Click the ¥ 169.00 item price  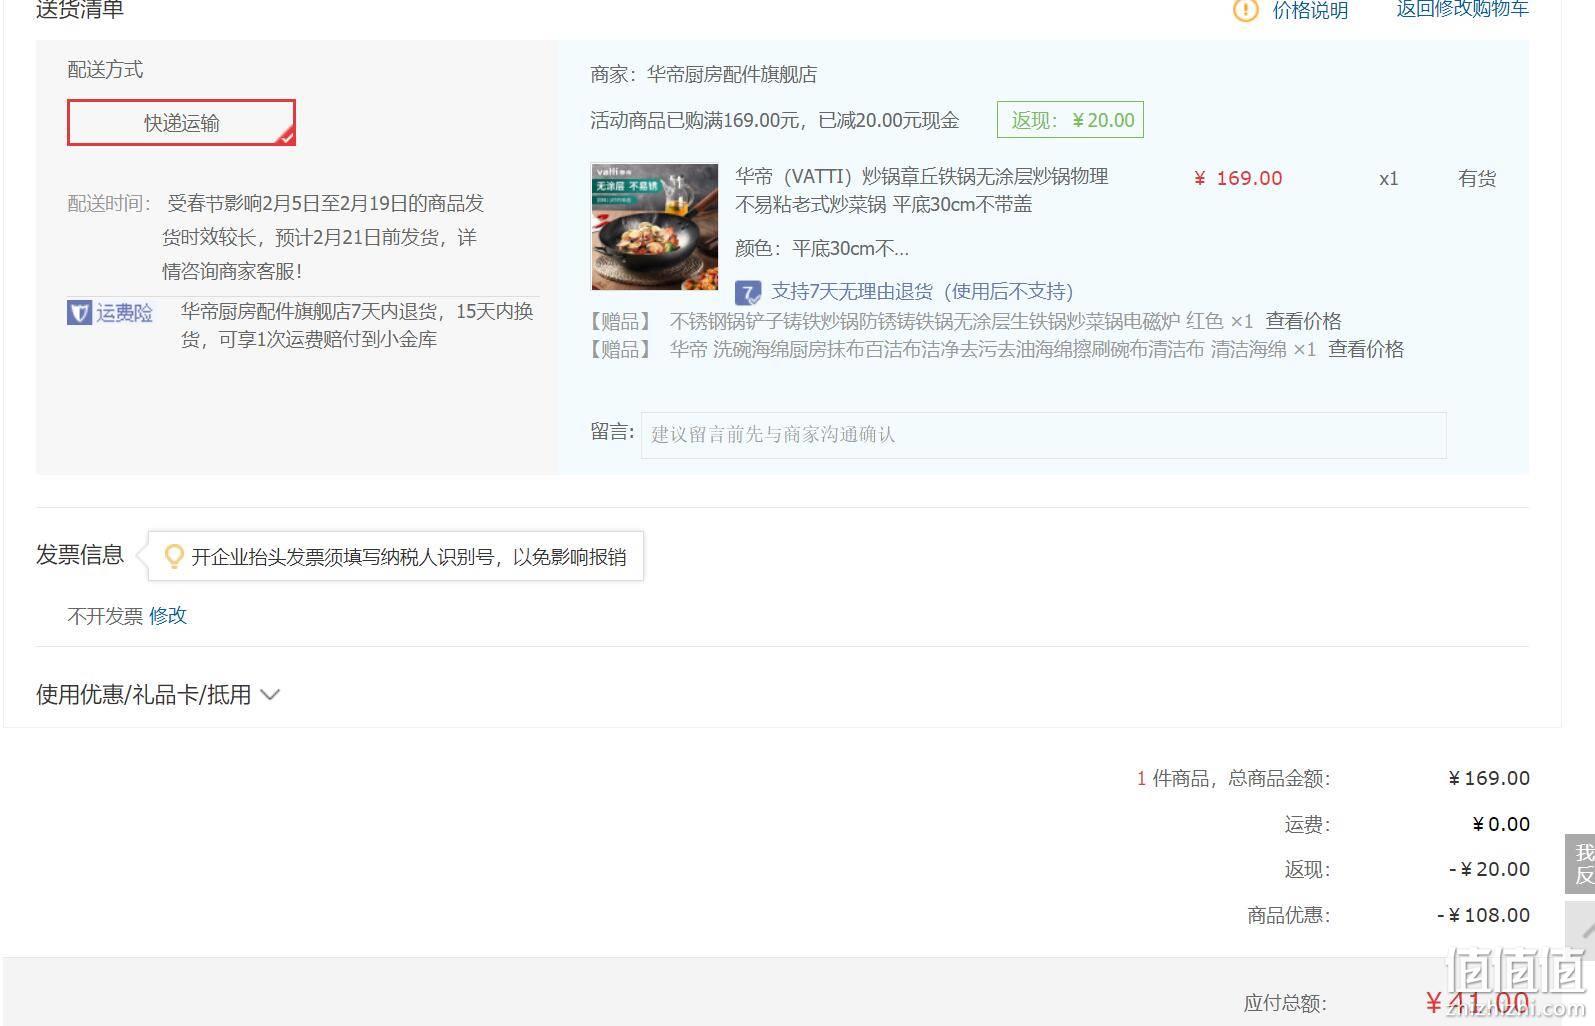coord(1238,178)
